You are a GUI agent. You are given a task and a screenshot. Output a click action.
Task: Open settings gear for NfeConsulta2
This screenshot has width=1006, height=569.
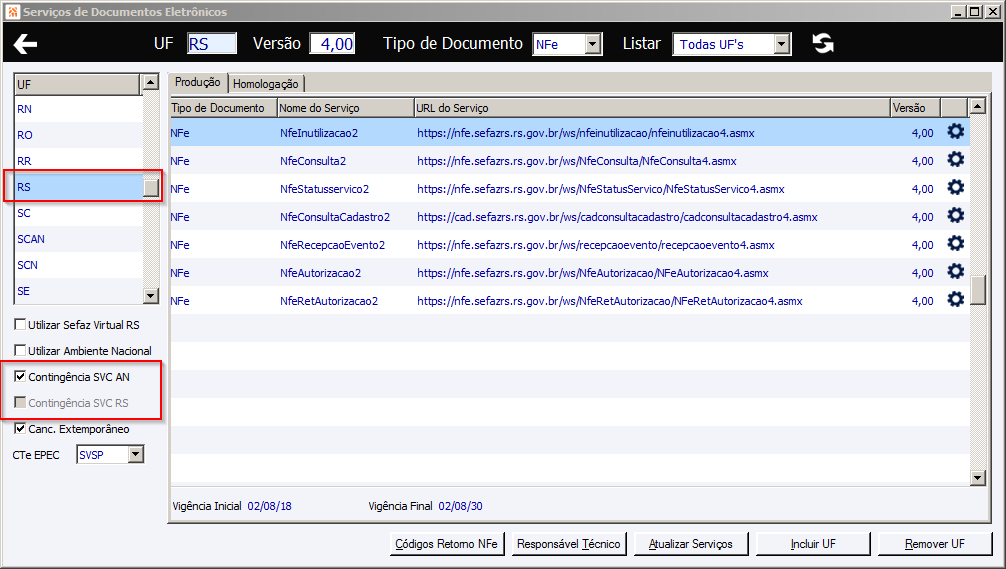click(x=955, y=159)
